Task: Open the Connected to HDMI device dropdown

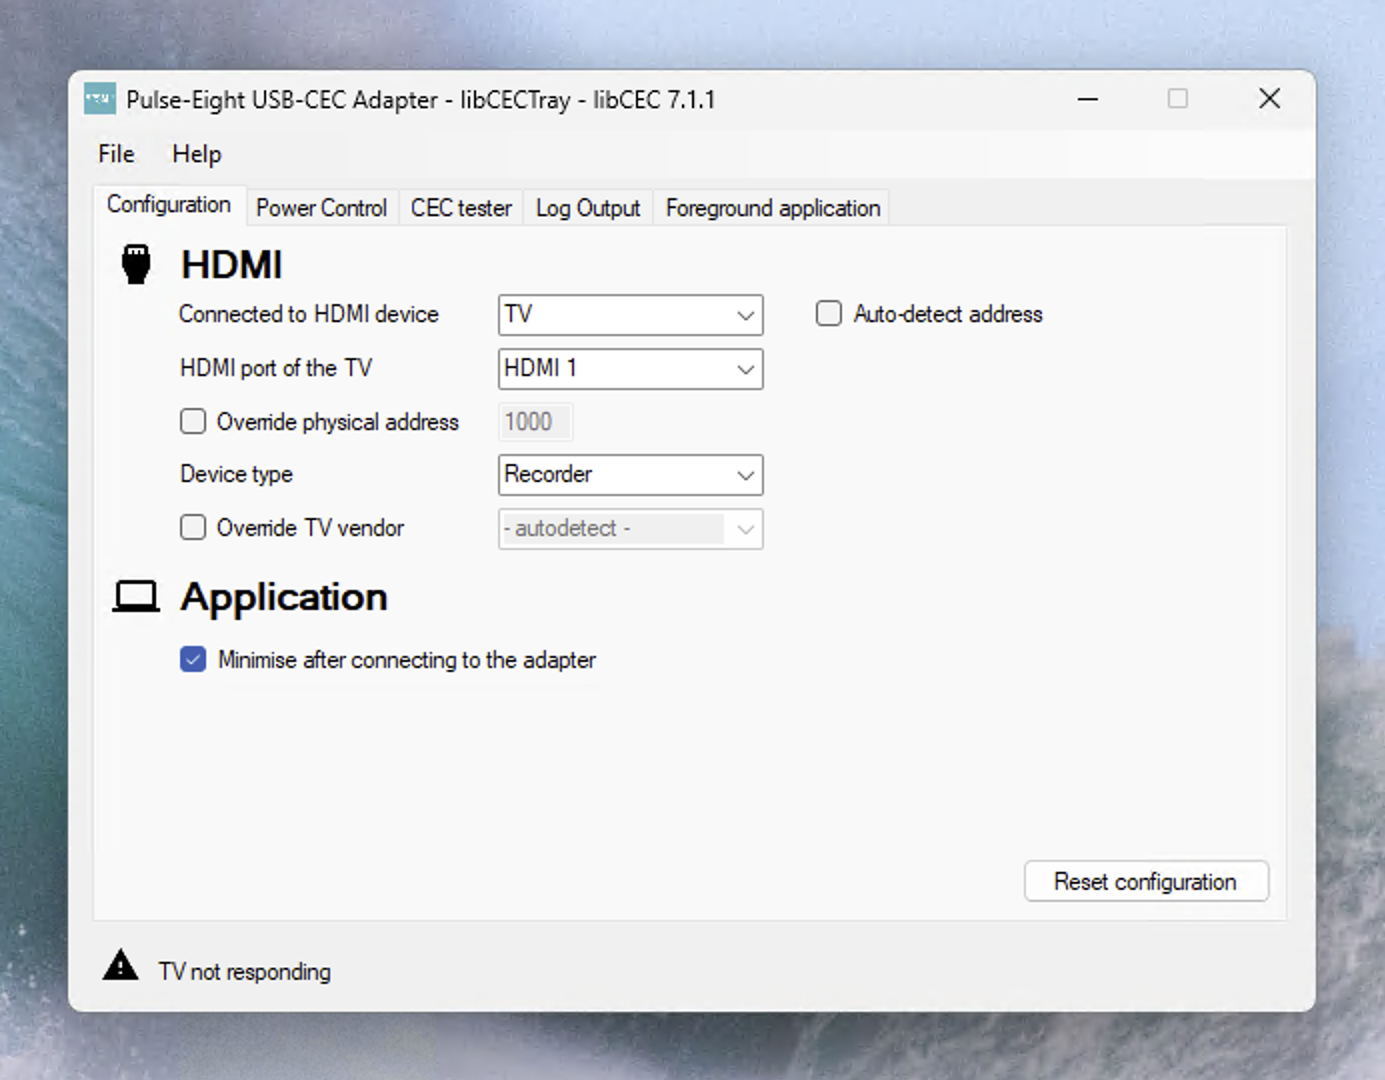Action: coord(631,315)
